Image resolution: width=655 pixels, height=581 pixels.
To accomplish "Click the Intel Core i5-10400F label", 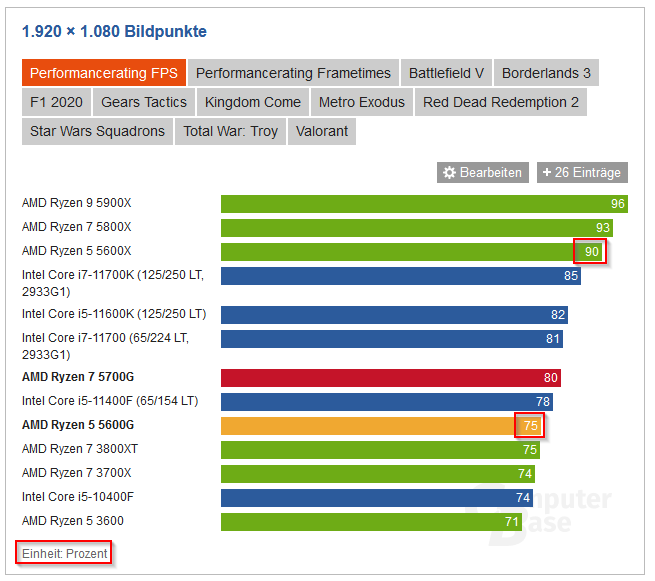I will [x=78, y=497].
